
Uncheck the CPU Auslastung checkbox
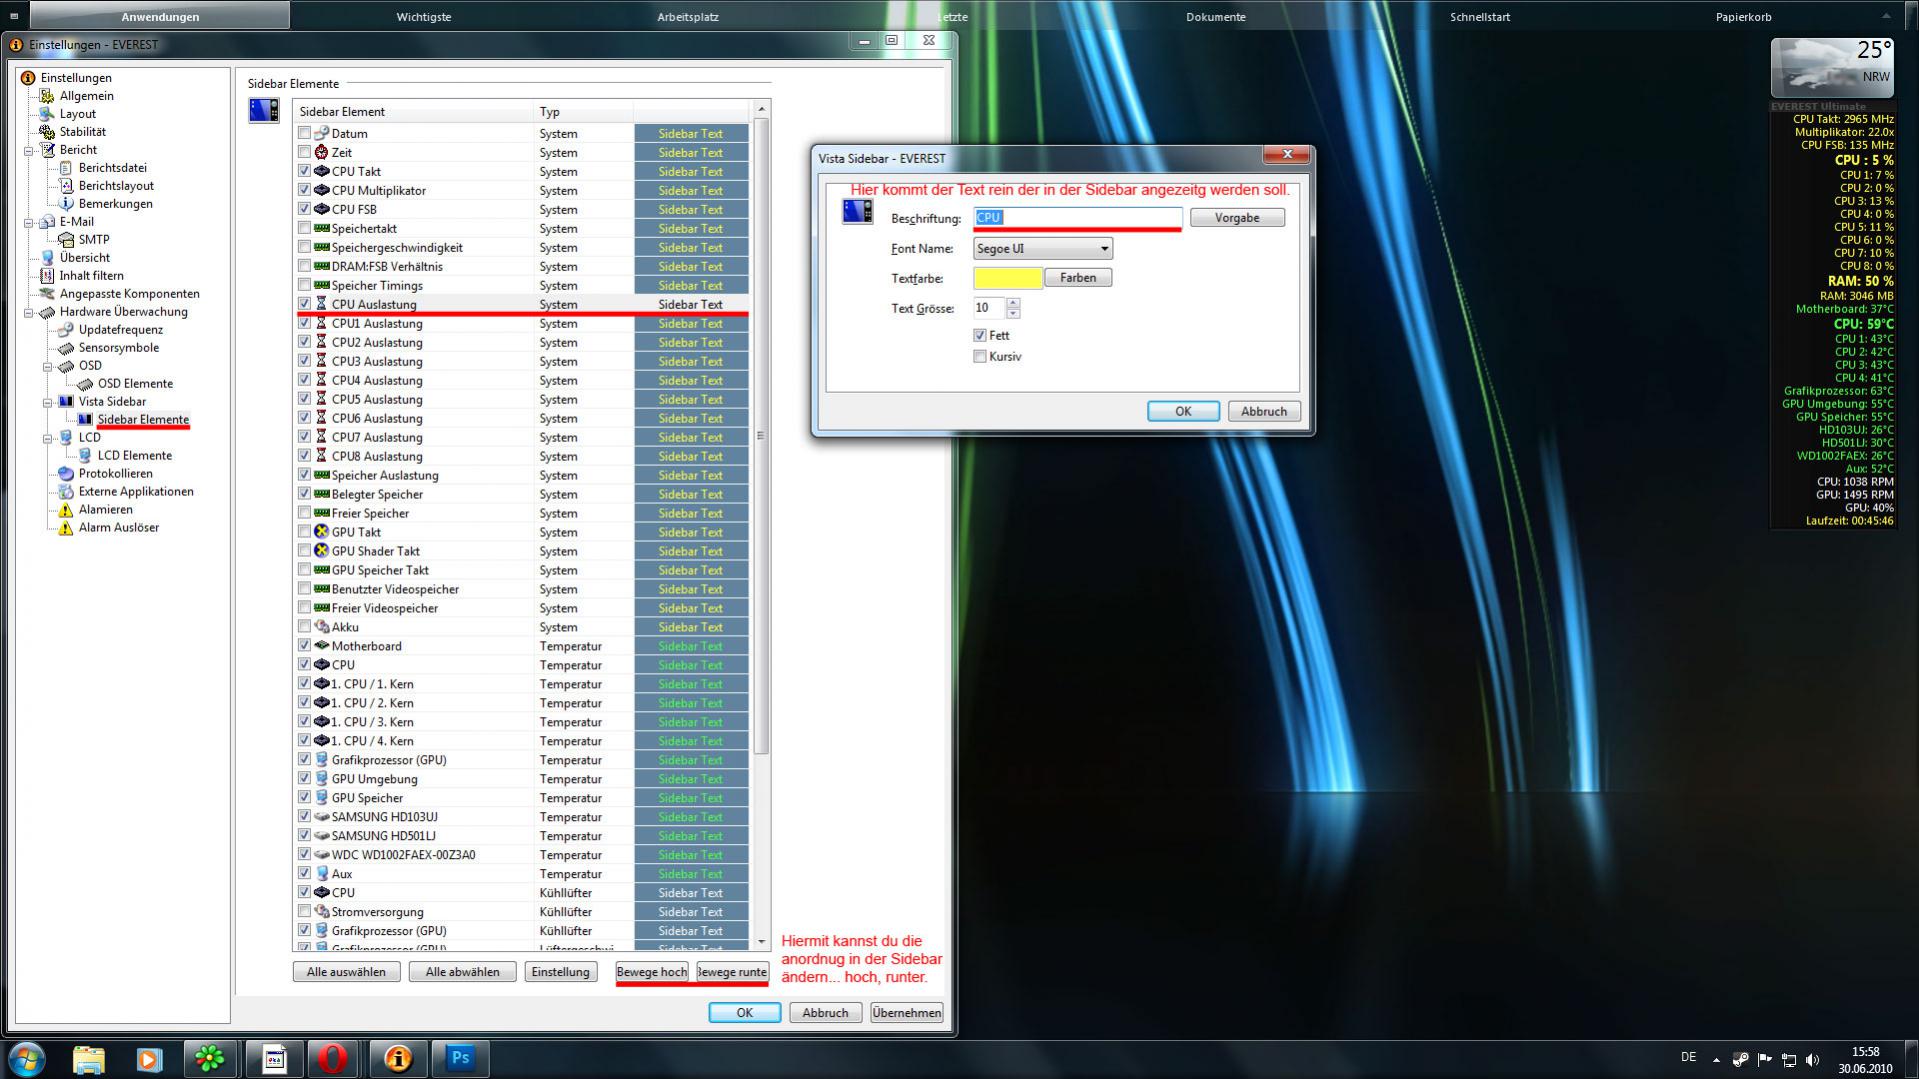pos(304,304)
